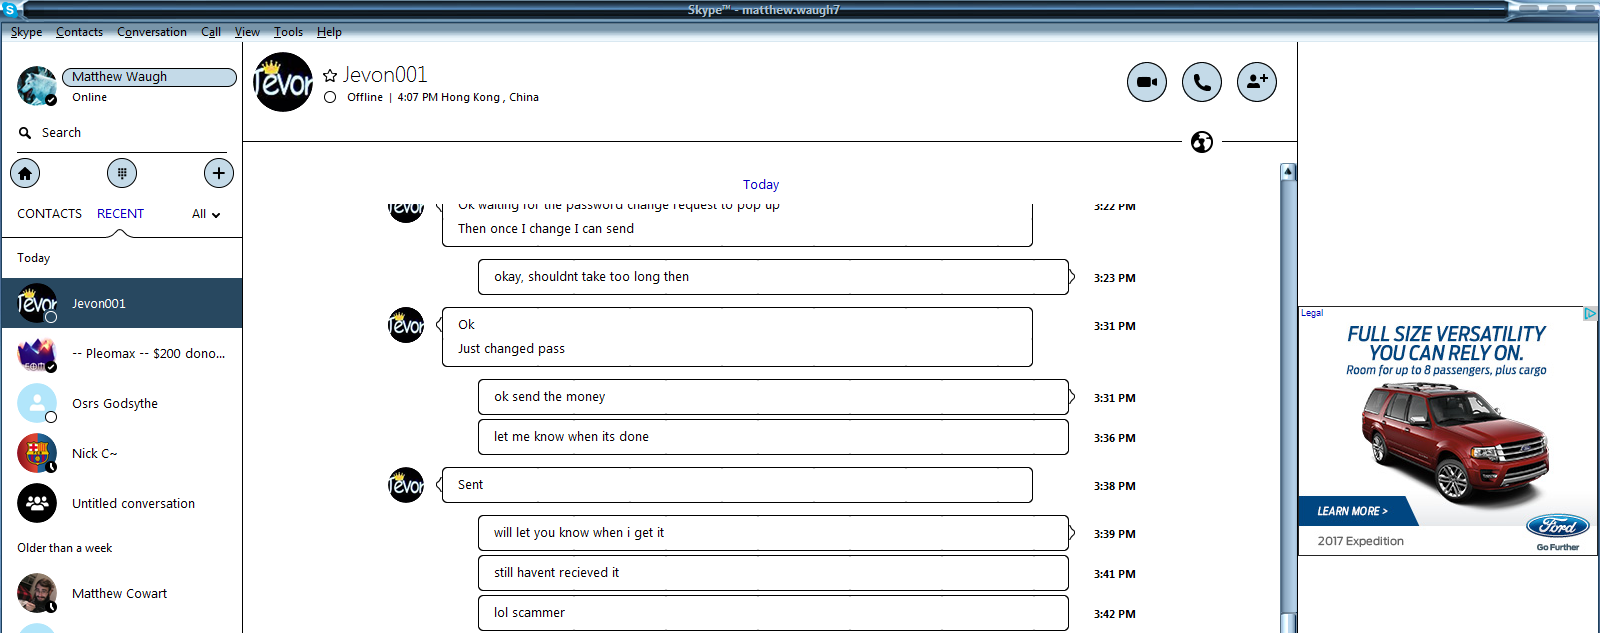Toggle Jevon001 as favorite with star
1600x633 pixels.
tap(330, 76)
